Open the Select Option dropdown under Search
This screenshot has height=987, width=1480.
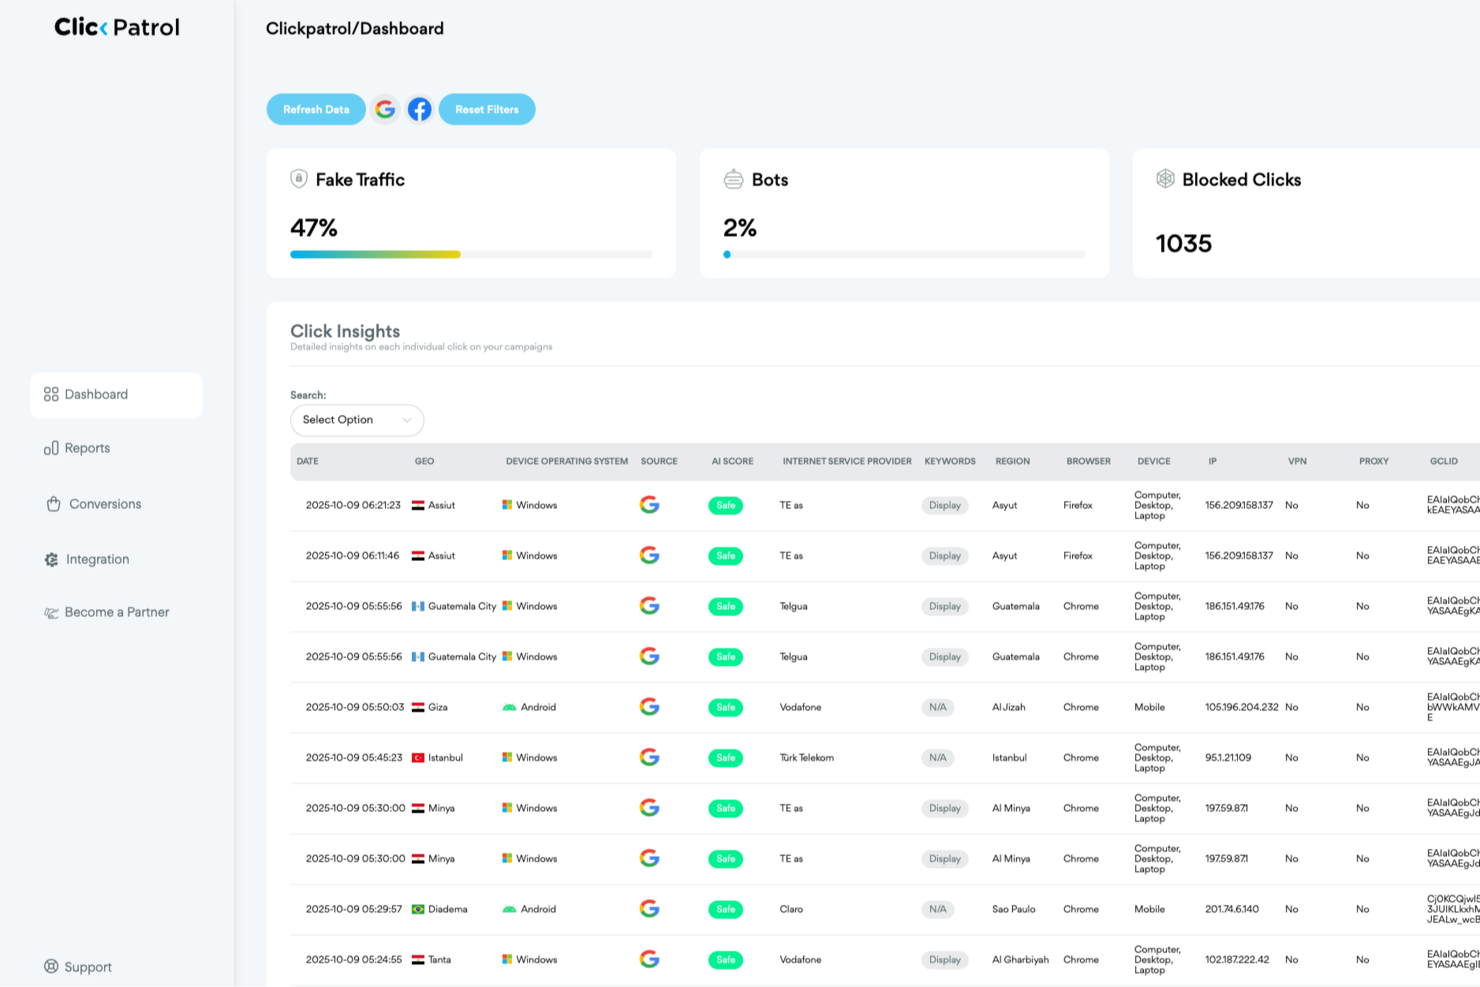356,420
